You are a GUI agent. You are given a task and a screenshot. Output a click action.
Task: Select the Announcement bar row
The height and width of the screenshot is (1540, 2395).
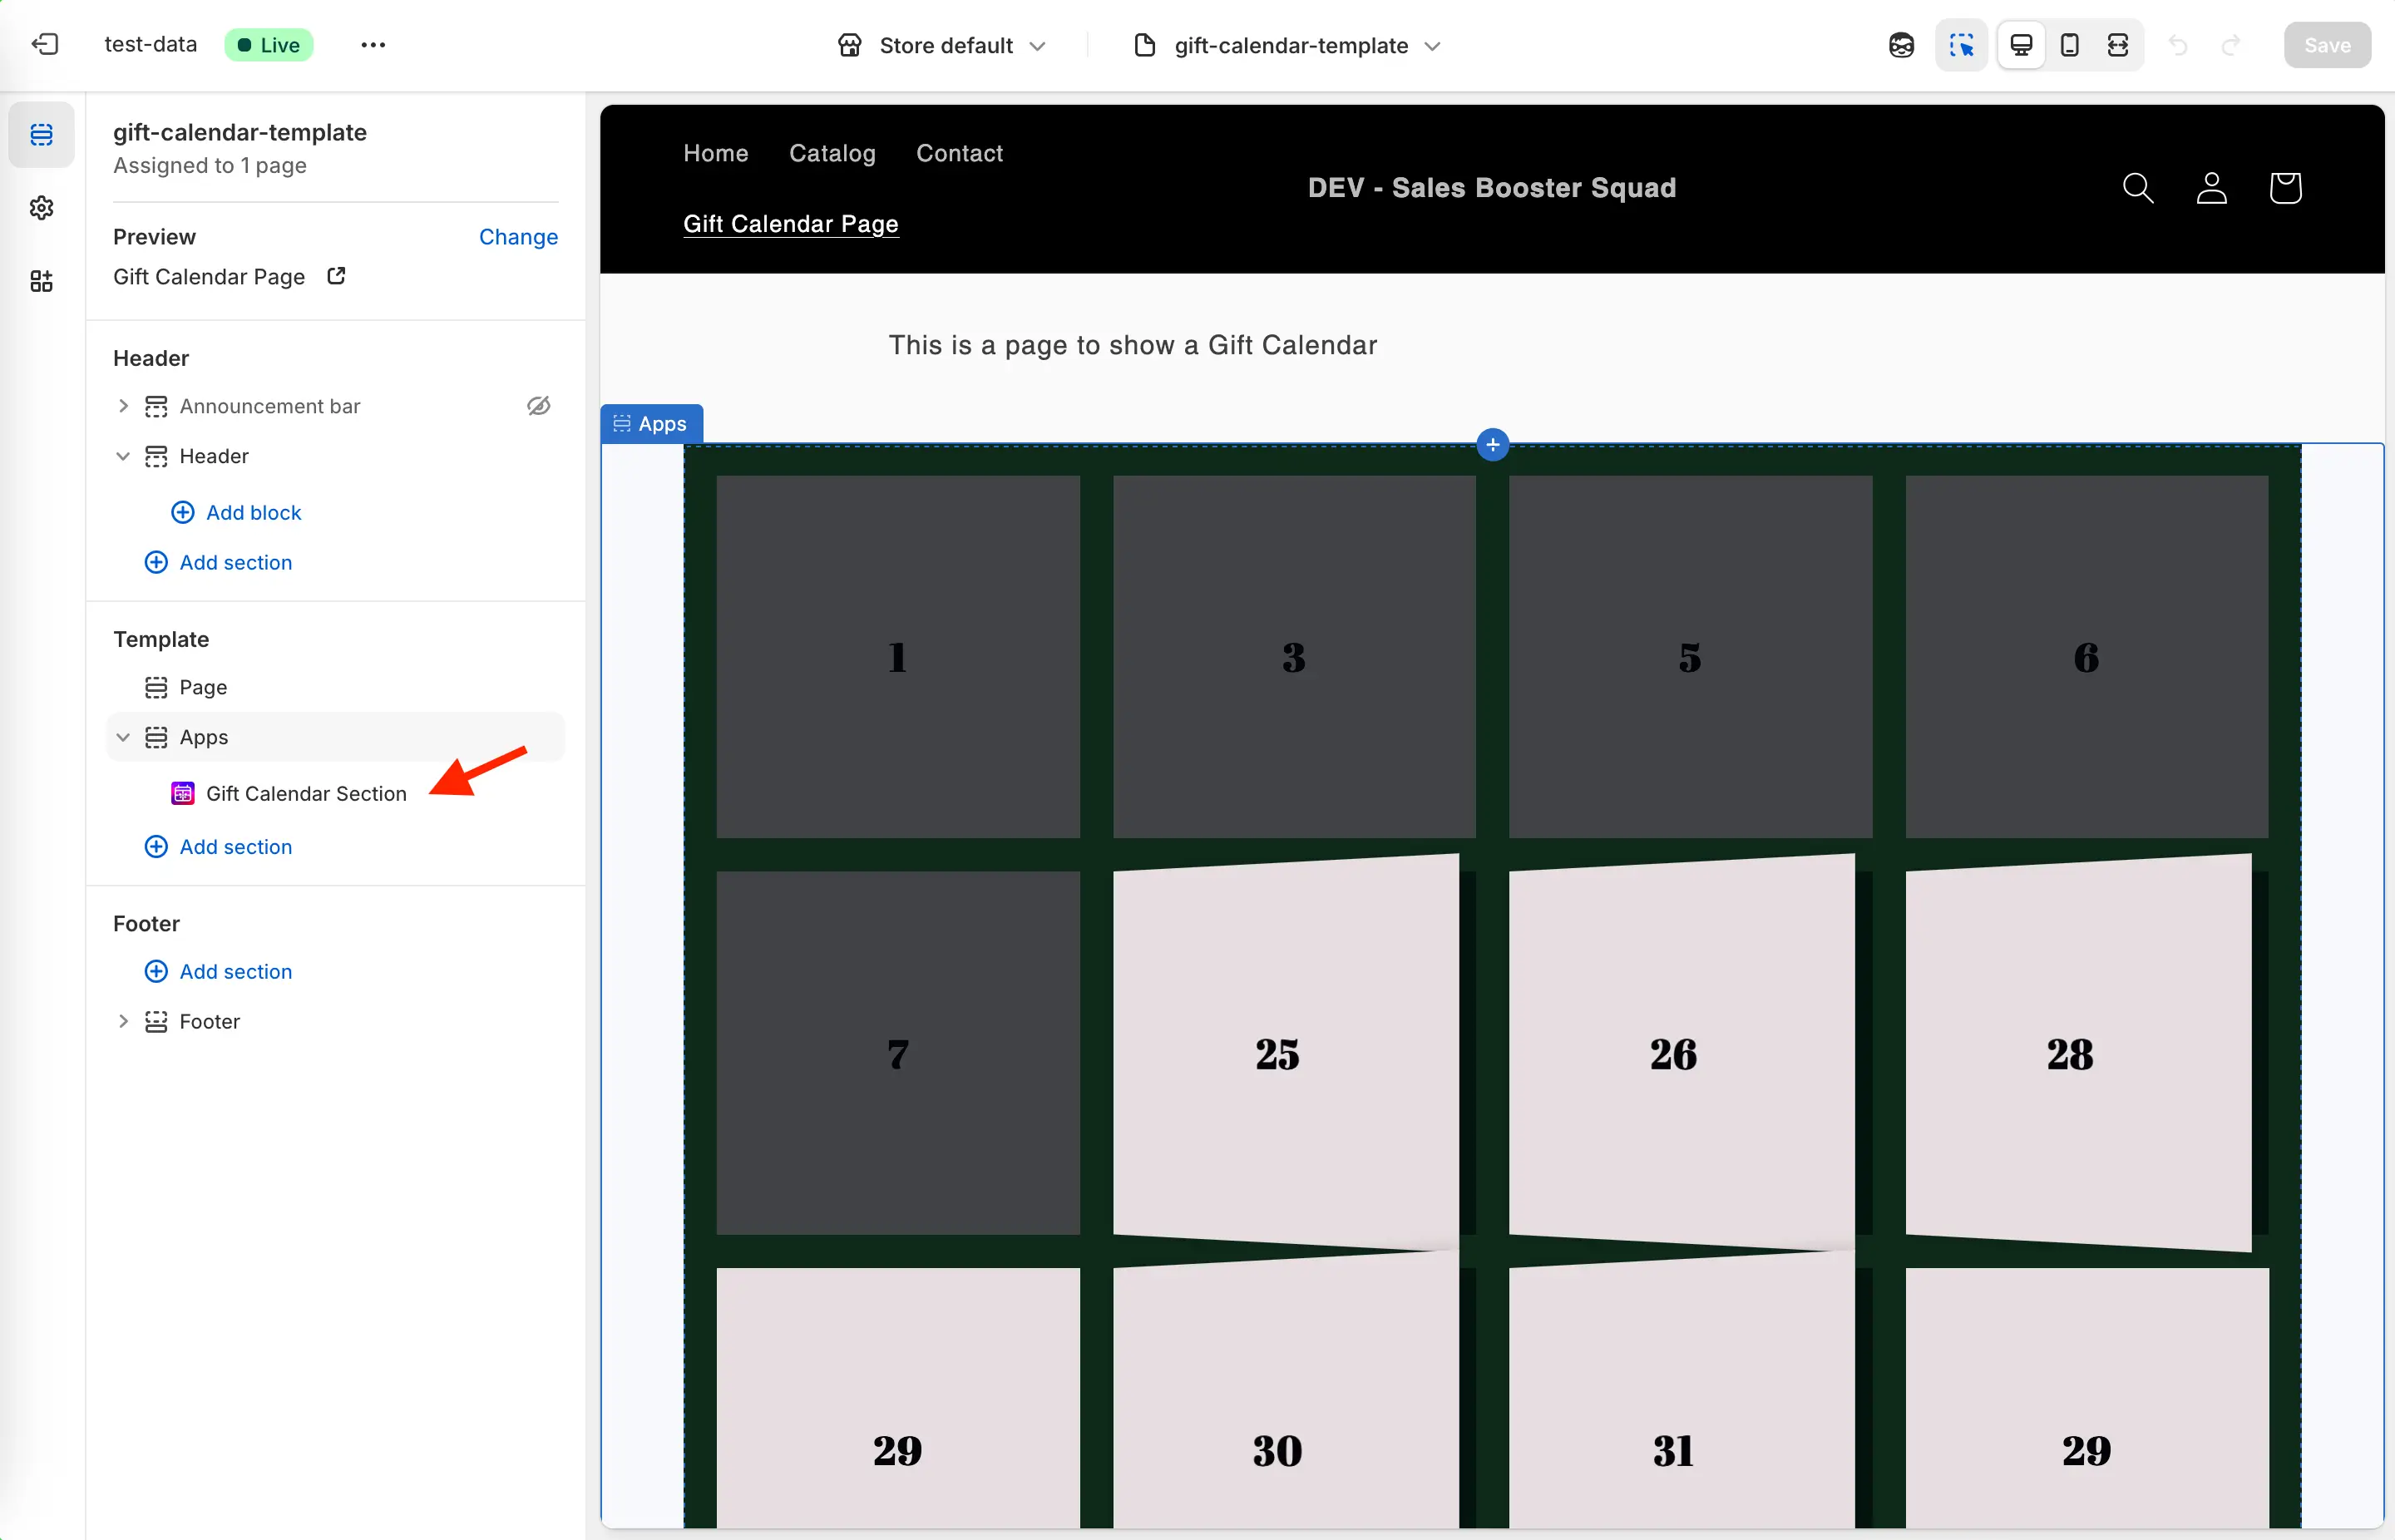coord(335,406)
